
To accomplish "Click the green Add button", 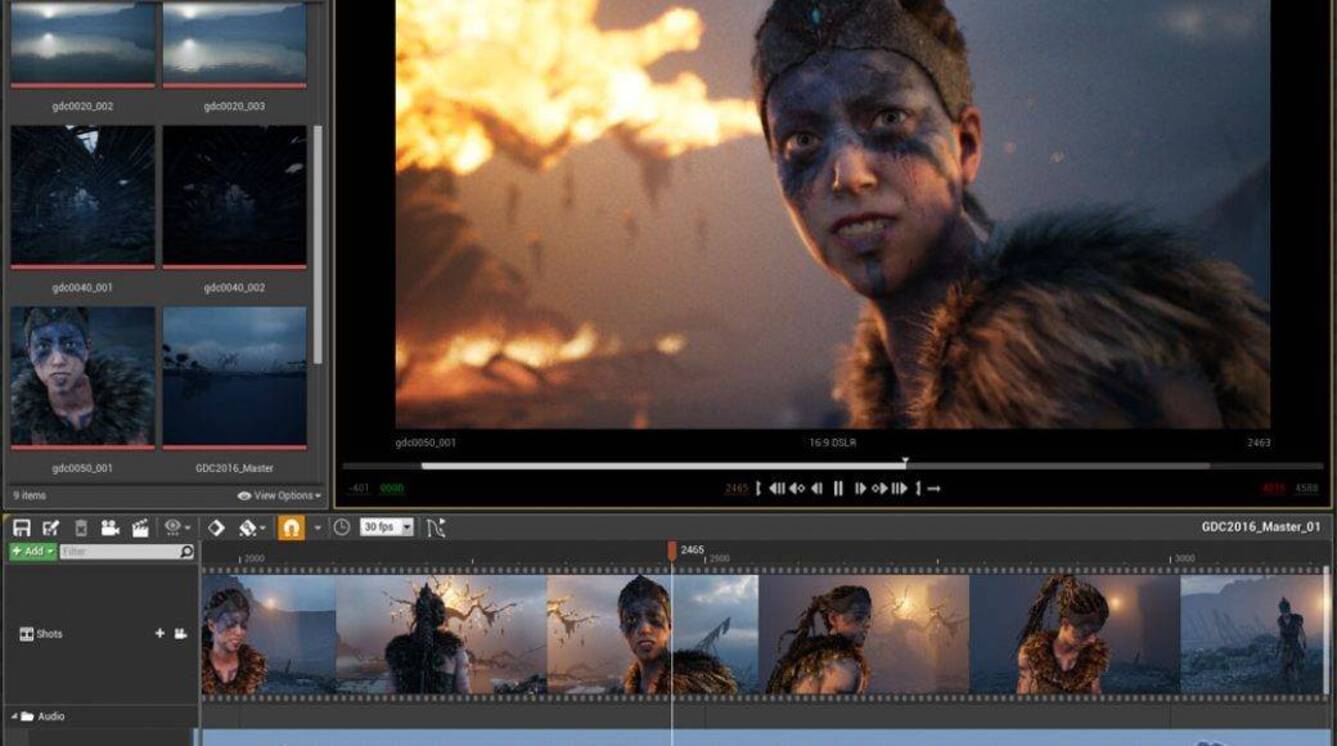I will coord(32,551).
